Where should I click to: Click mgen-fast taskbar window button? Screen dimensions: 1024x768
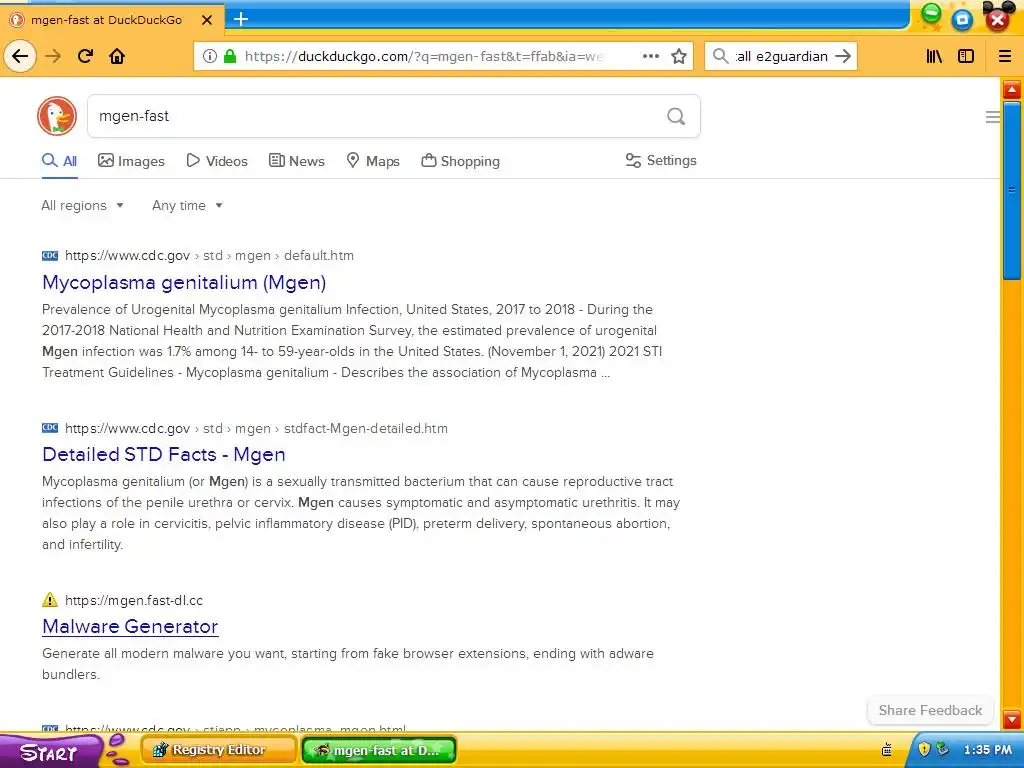(379, 750)
